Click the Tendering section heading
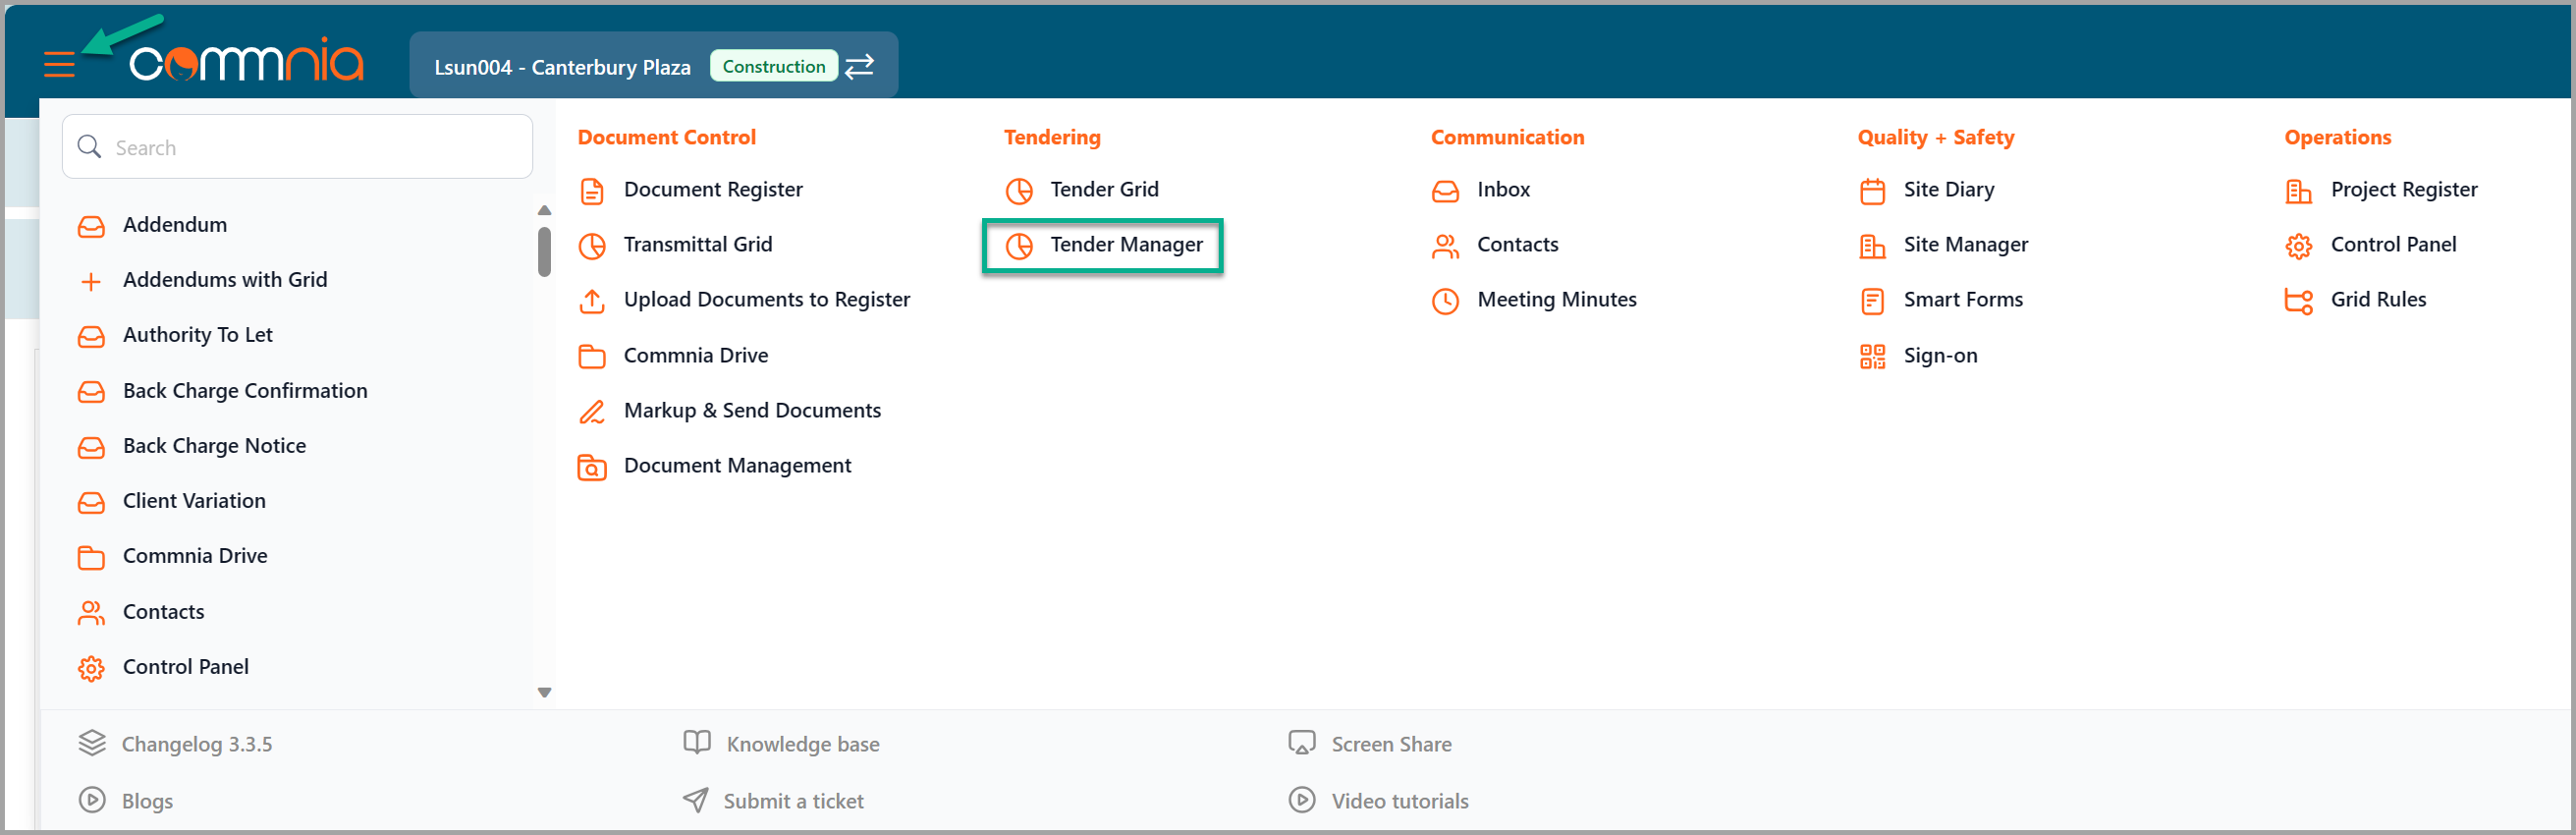 point(1052,137)
